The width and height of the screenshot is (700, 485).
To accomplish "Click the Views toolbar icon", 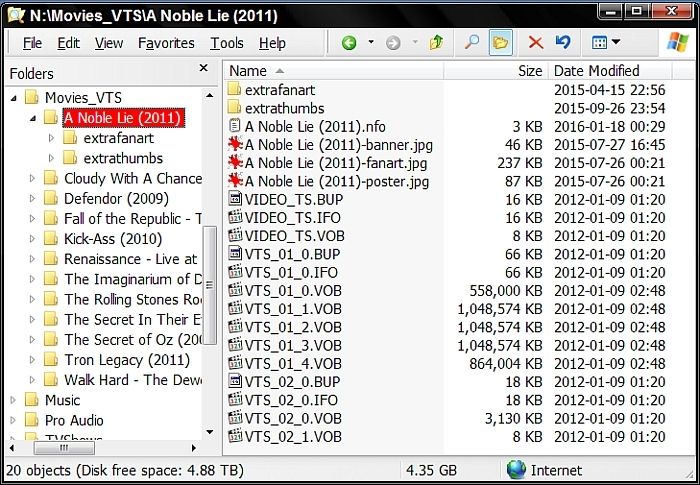I will 599,42.
